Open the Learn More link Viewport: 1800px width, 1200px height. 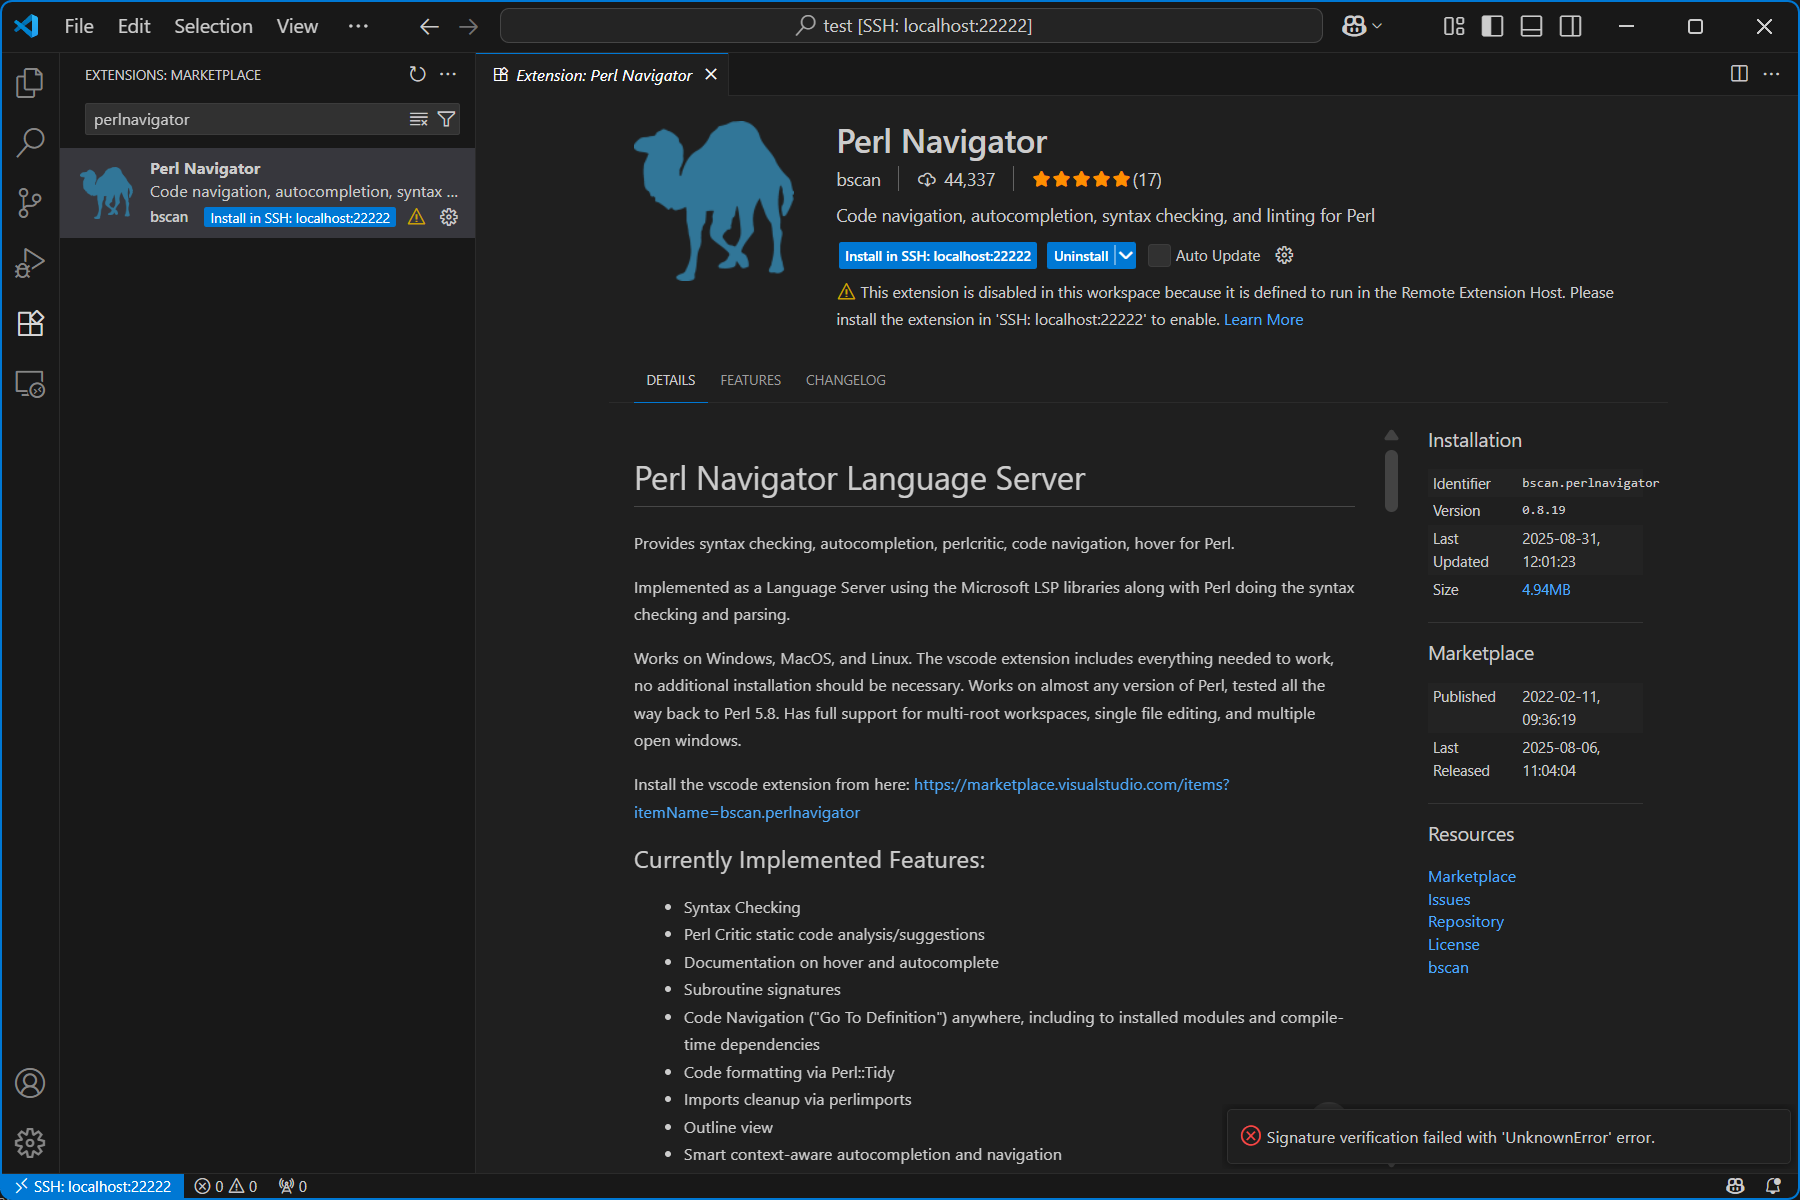coord(1263,320)
